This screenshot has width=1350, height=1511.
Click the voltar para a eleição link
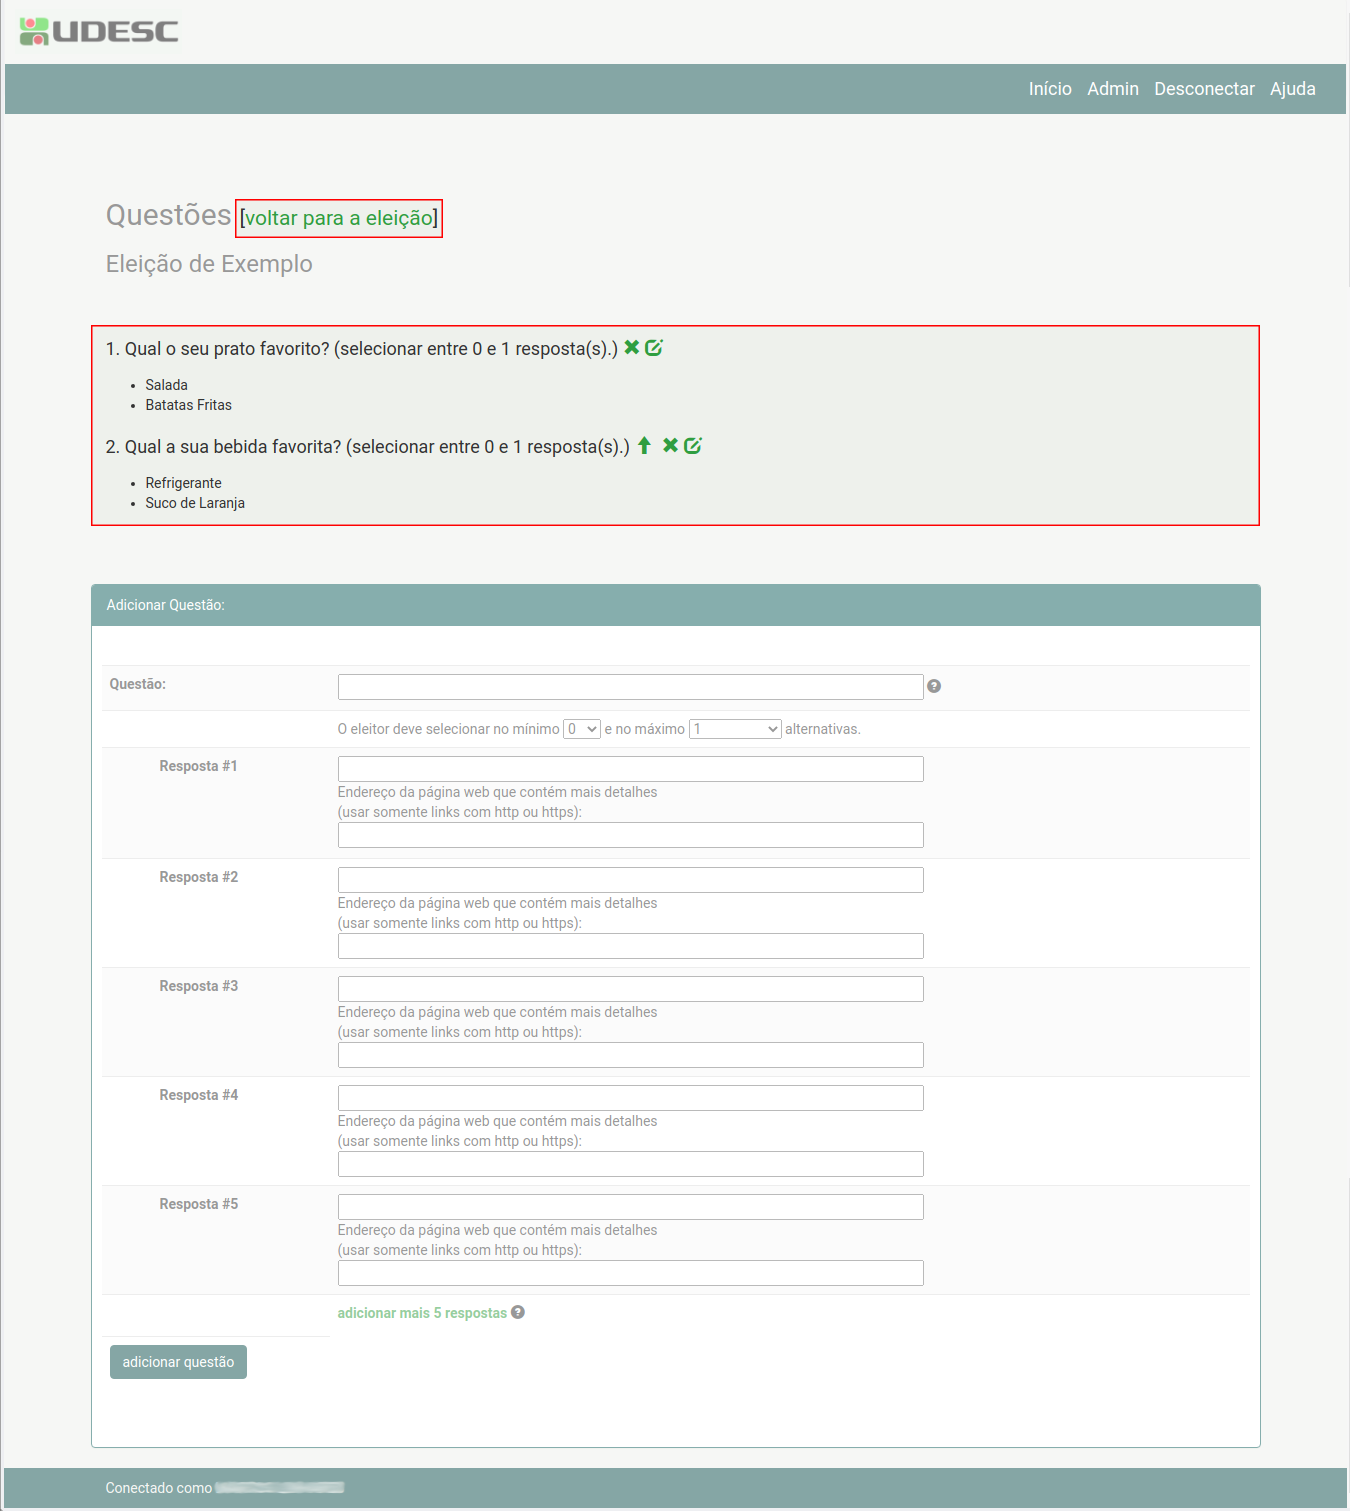339,218
